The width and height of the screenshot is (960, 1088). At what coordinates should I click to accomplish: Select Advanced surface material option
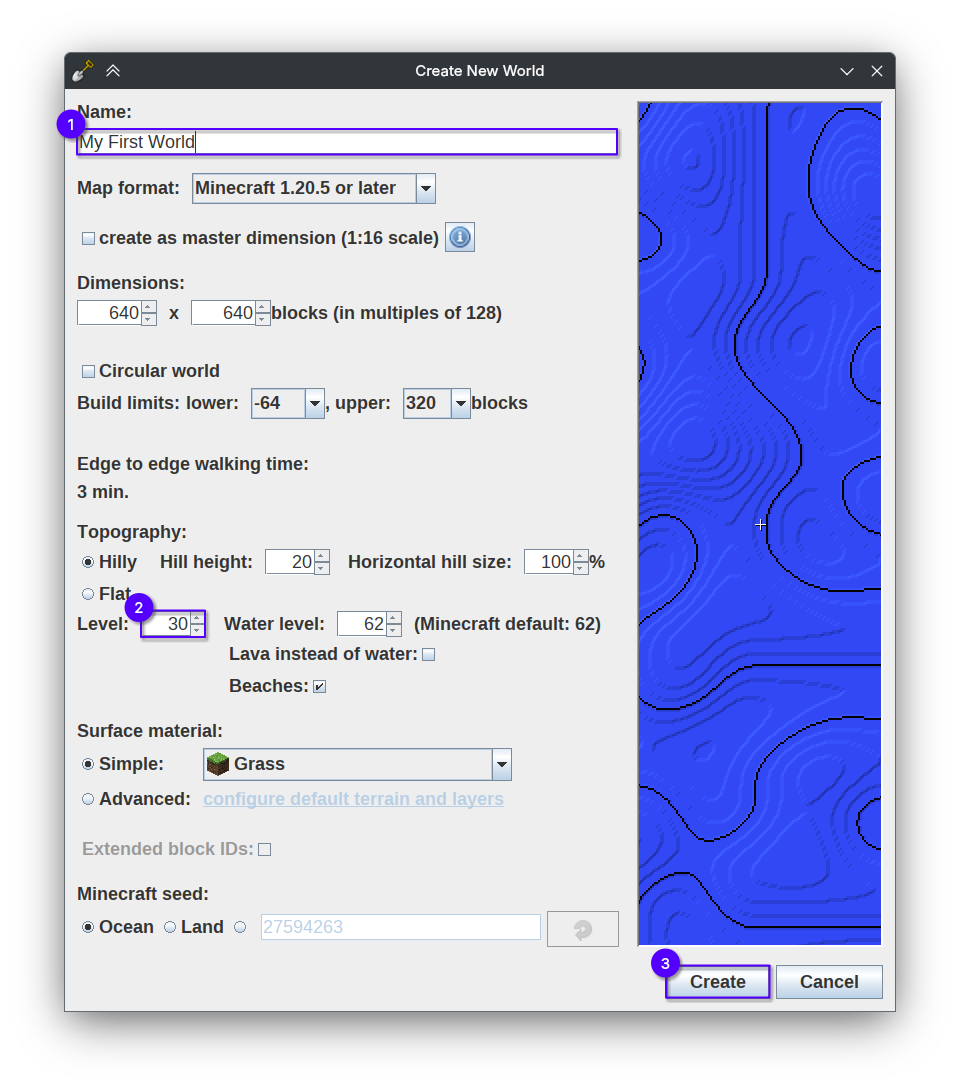pos(88,799)
